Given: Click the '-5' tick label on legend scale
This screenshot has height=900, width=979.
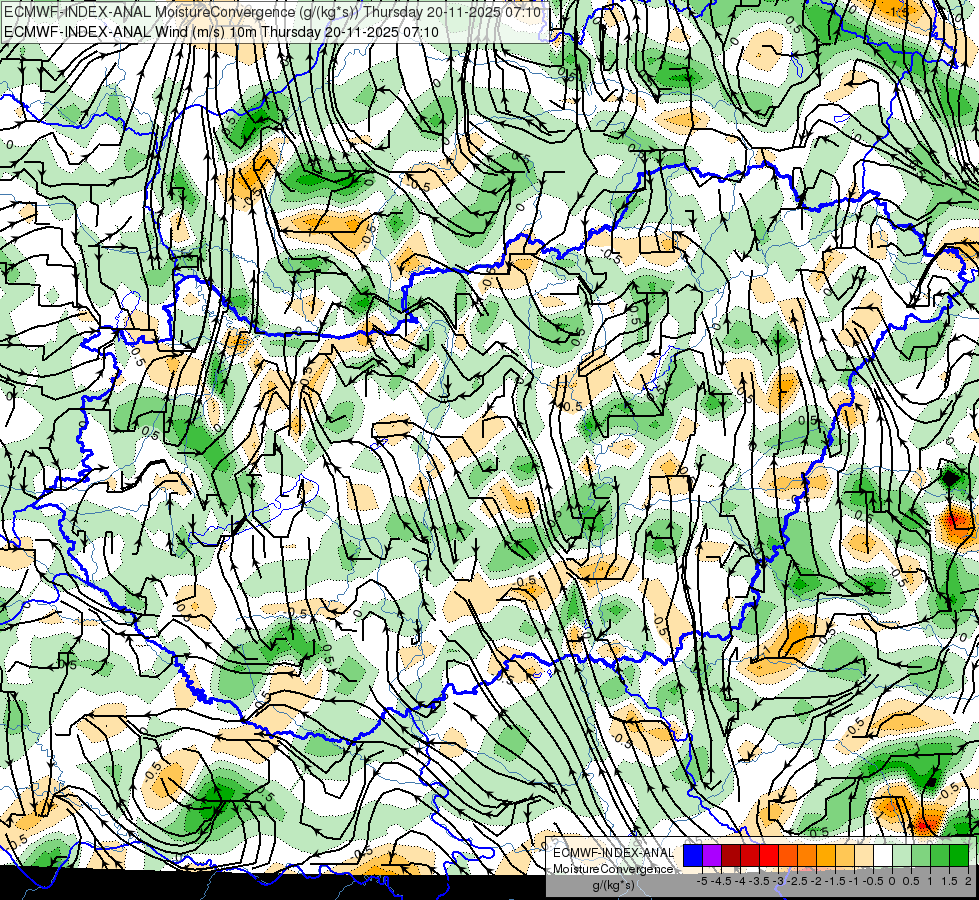Looking at the screenshot, I should pyautogui.click(x=702, y=881).
